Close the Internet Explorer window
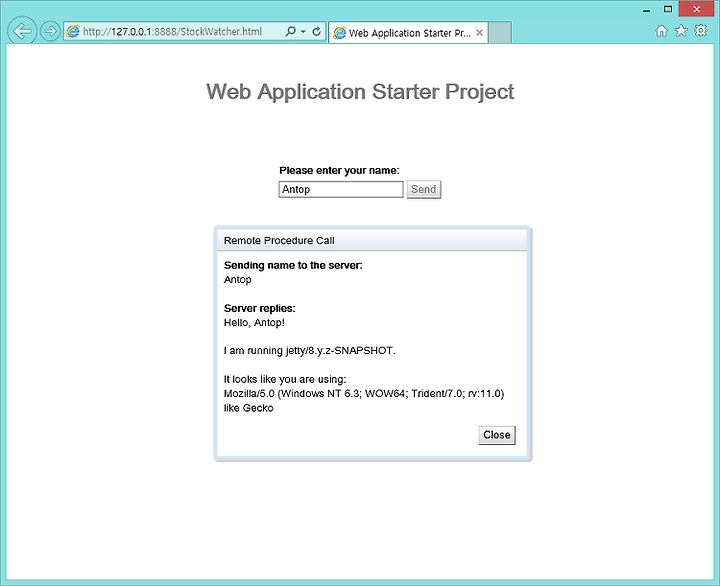The image size is (720, 586). [697, 9]
